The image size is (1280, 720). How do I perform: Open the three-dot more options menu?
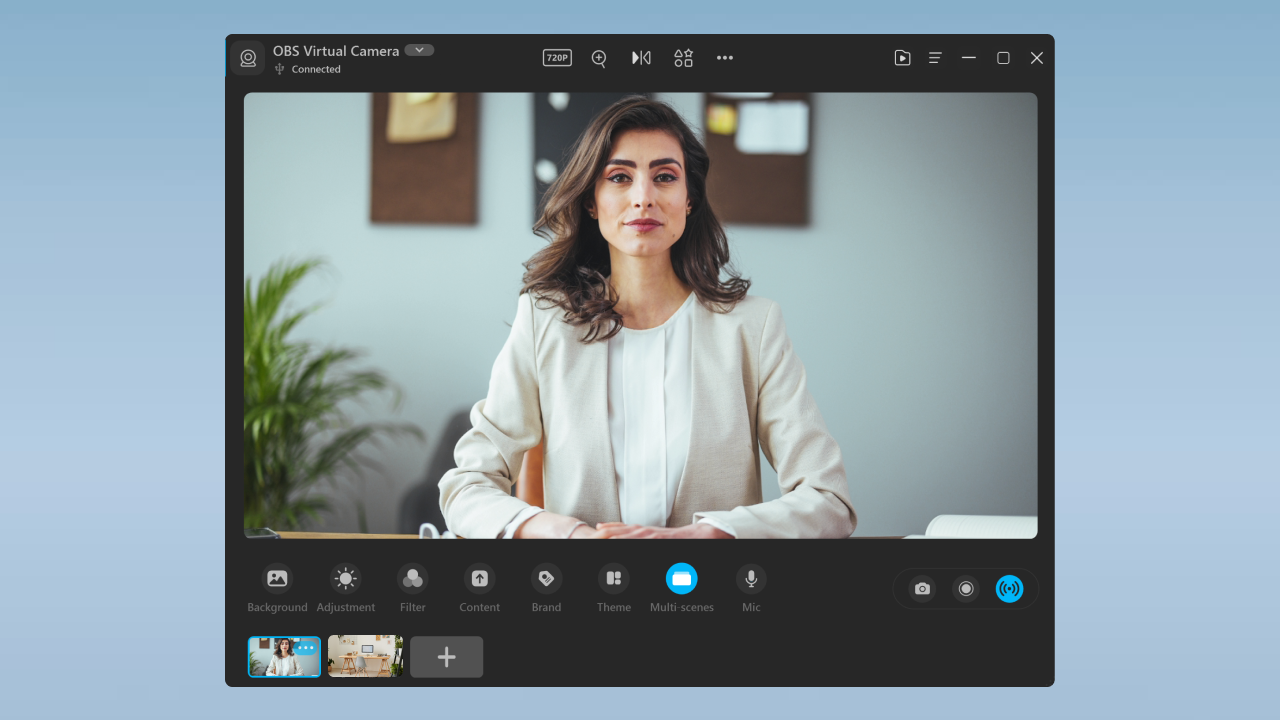pos(725,58)
